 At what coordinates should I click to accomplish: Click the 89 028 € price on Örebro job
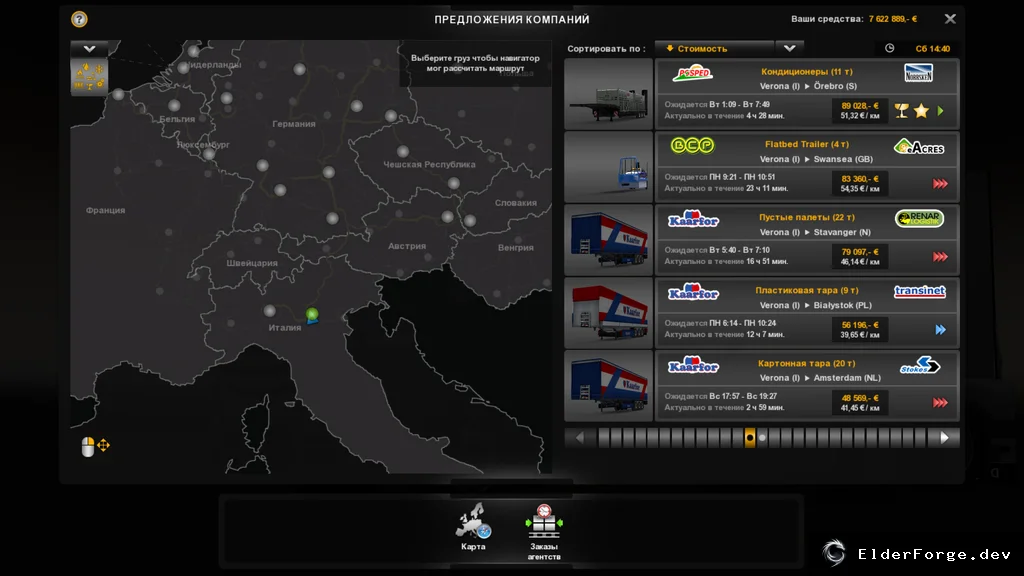[859, 106]
